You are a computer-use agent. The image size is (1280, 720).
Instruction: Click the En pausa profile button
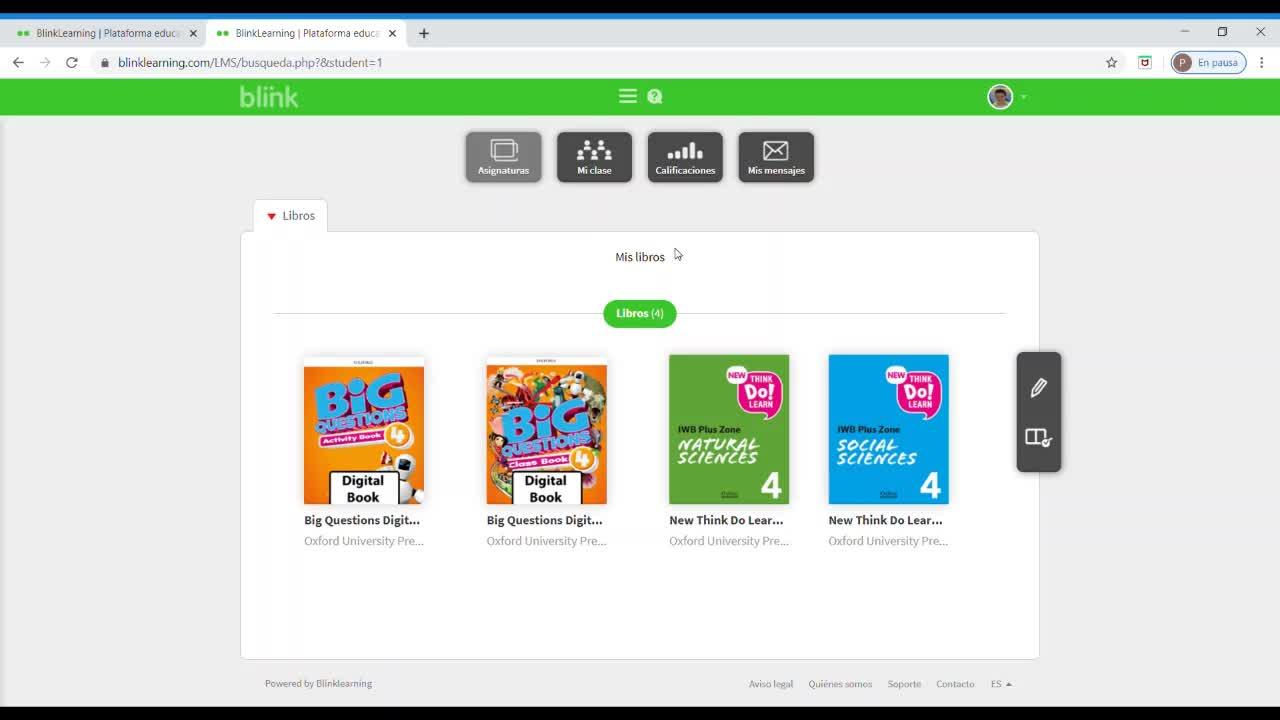pyautogui.click(x=1209, y=62)
